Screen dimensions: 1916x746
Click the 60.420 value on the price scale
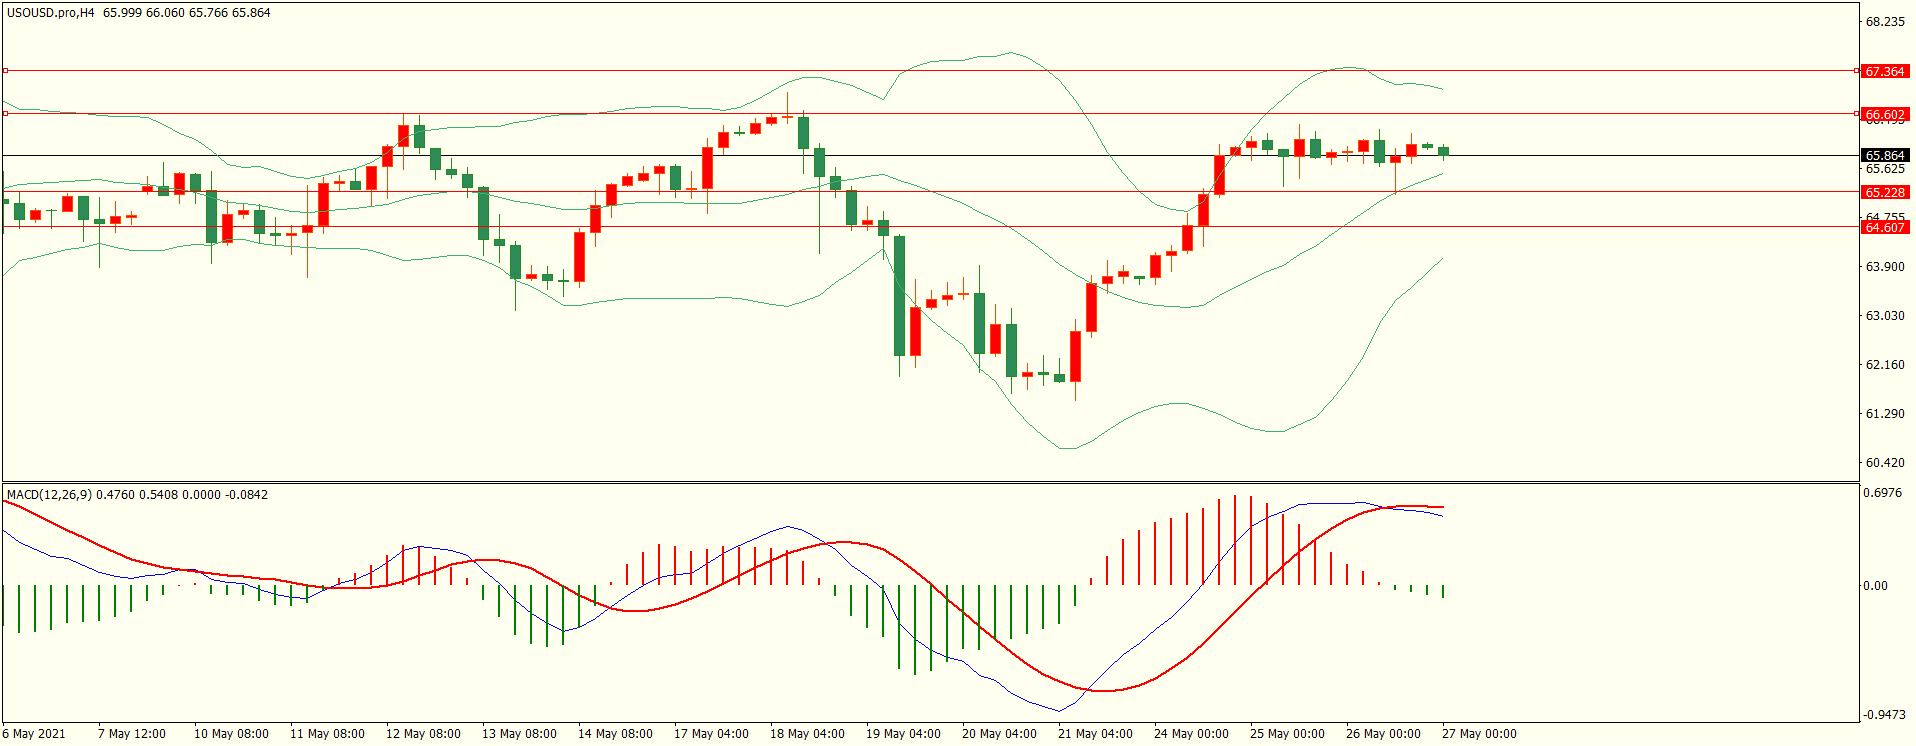1884,463
